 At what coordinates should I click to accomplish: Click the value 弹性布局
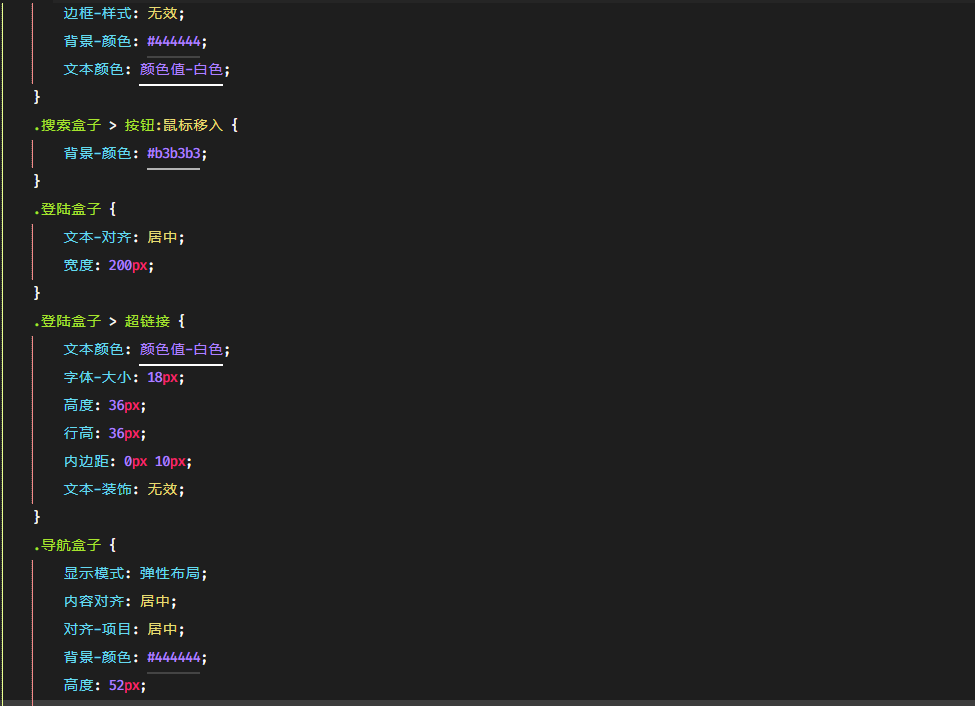[x=170, y=573]
